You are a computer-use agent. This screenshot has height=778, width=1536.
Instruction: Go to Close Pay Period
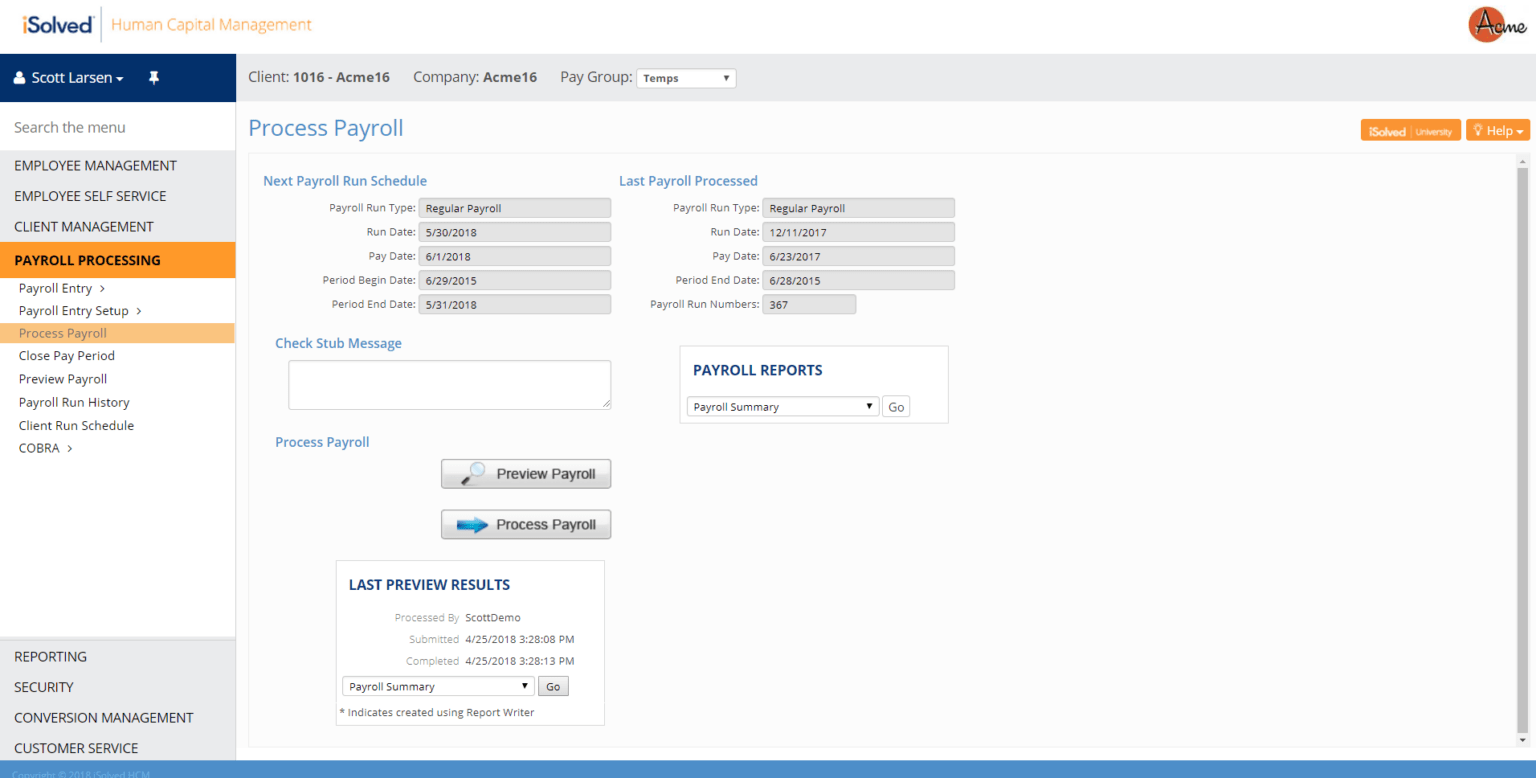[x=67, y=356]
